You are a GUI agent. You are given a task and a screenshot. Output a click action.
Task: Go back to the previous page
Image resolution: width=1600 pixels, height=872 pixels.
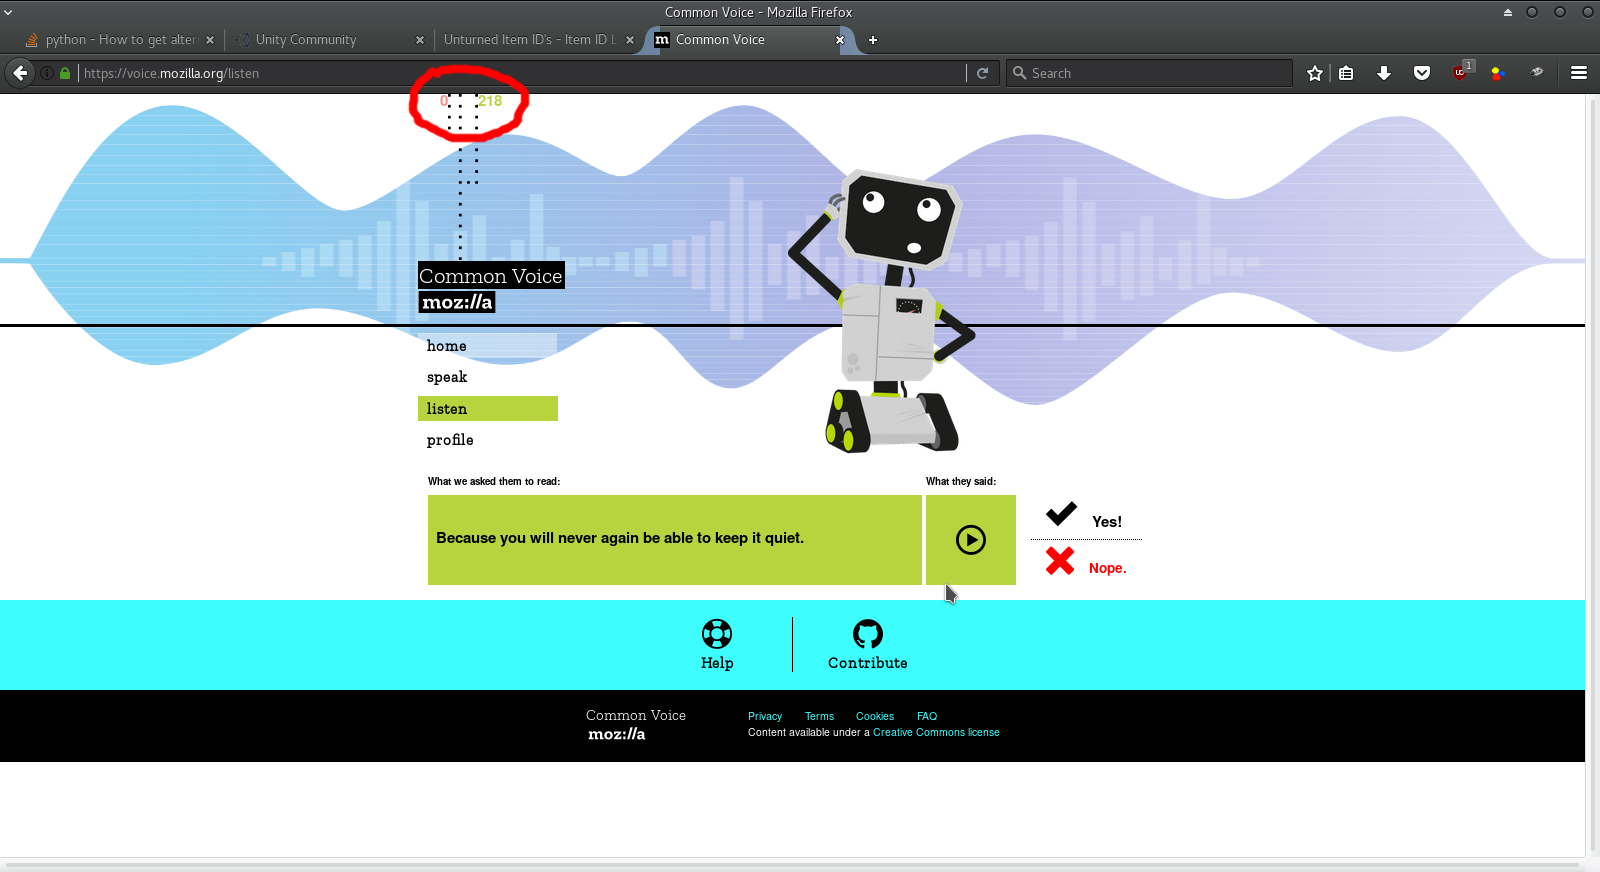pos(20,73)
